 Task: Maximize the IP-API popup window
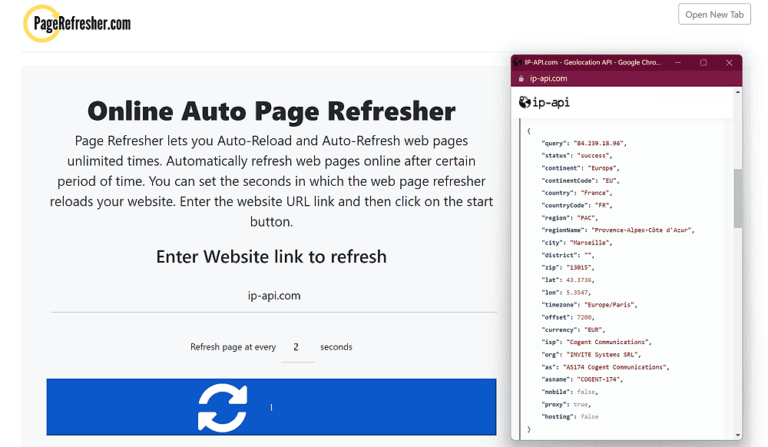(703, 62)
